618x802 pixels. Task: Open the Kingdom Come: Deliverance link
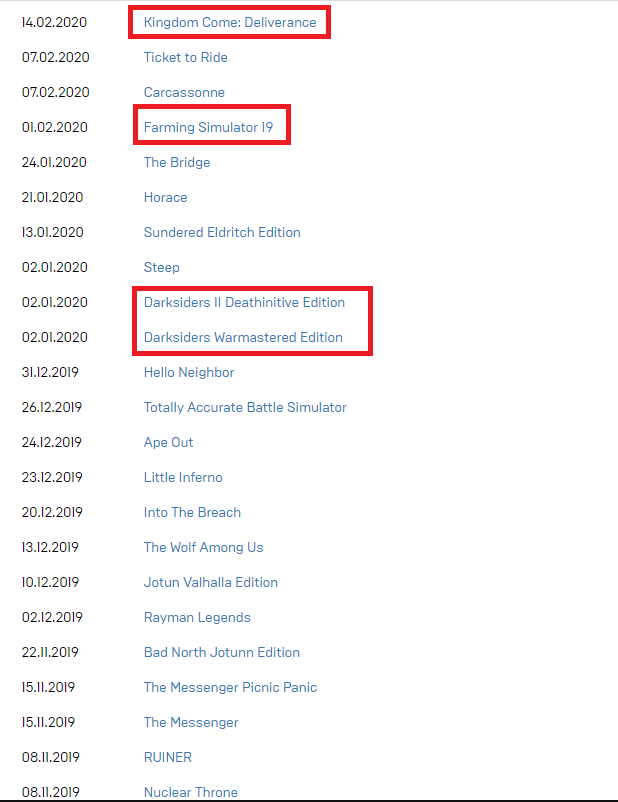[x=230, y=23]
